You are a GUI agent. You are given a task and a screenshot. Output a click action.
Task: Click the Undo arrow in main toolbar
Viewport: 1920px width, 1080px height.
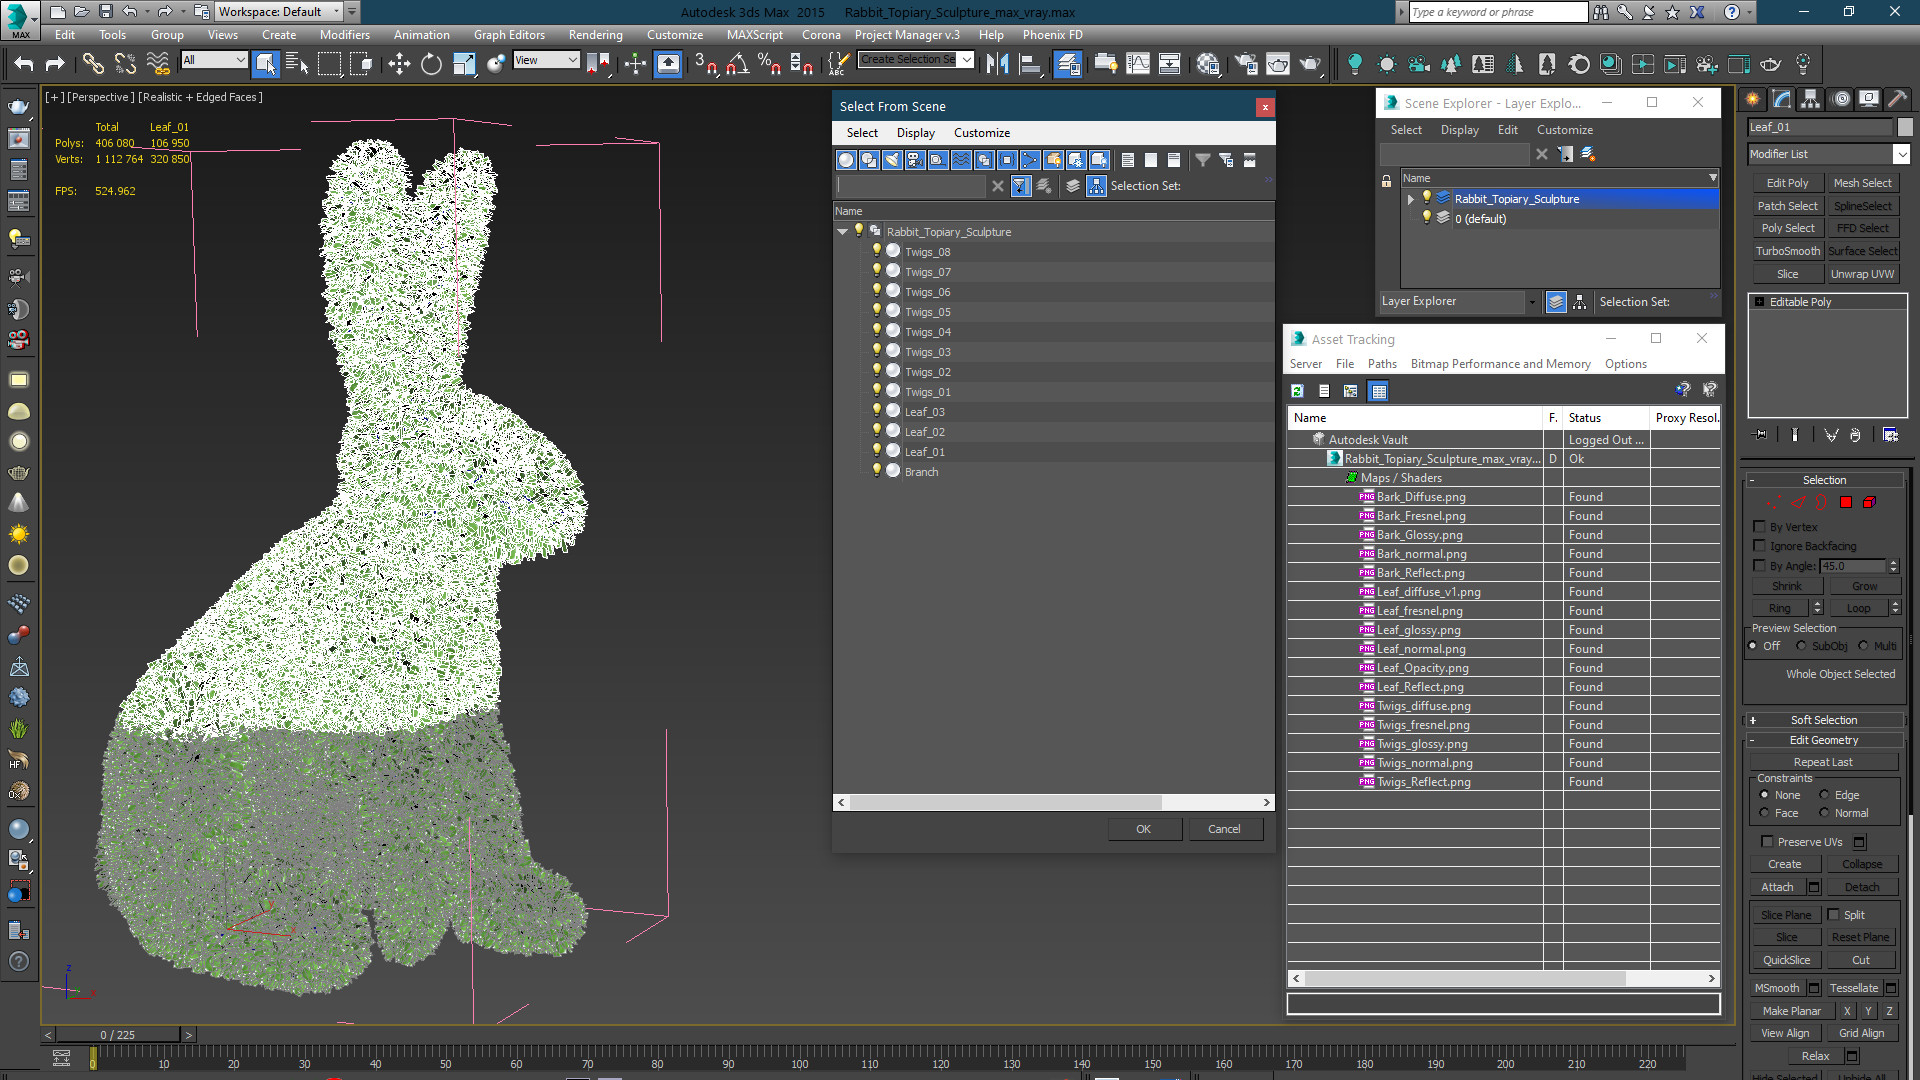tap(24, 64)
